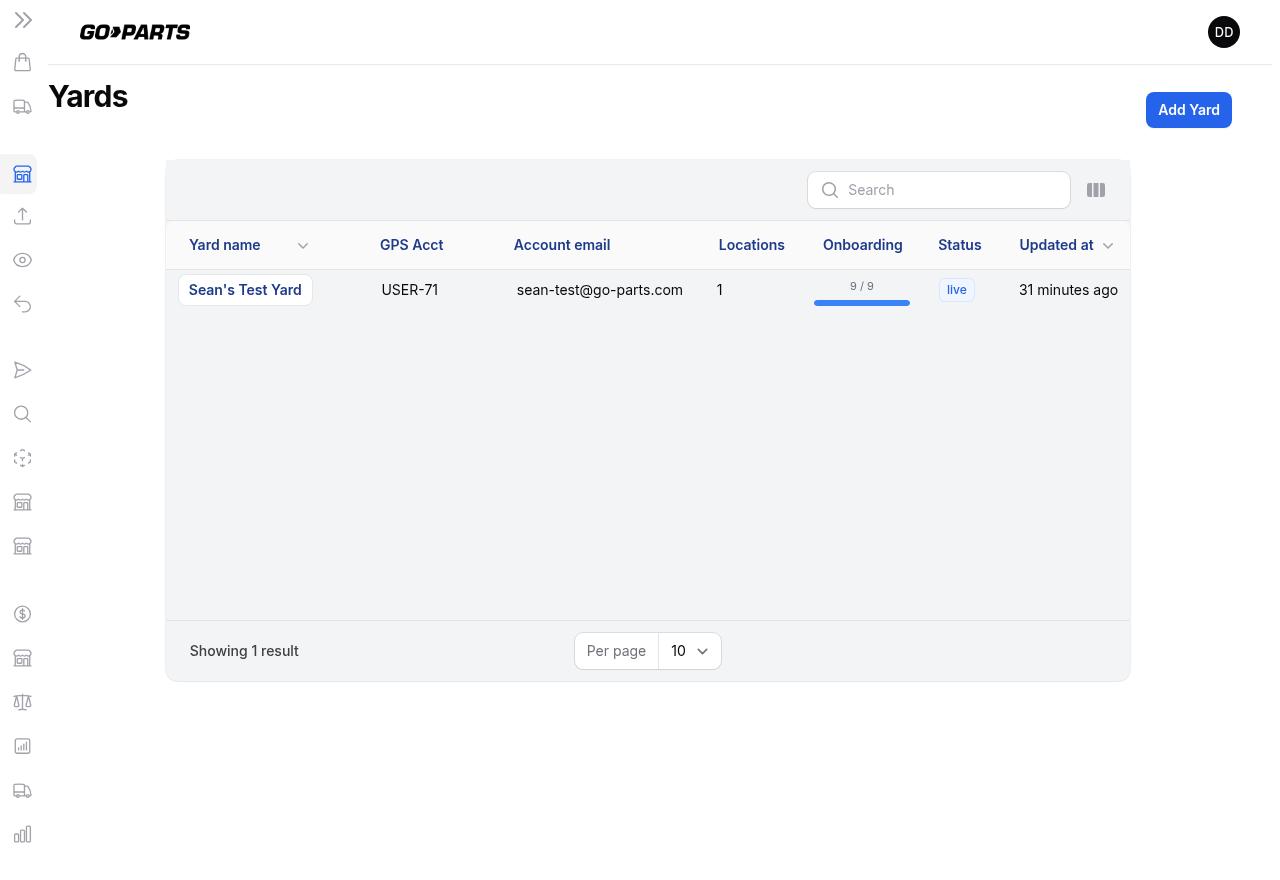Open the storefront icon just below the dashed-square icon
Viewport: 1280px width, 880px height.
(x=22, y=502)
